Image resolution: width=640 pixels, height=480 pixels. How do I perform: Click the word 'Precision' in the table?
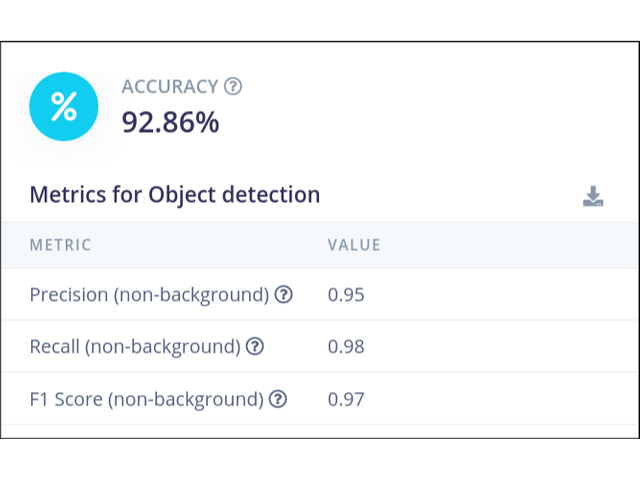[x=68, y=295]
